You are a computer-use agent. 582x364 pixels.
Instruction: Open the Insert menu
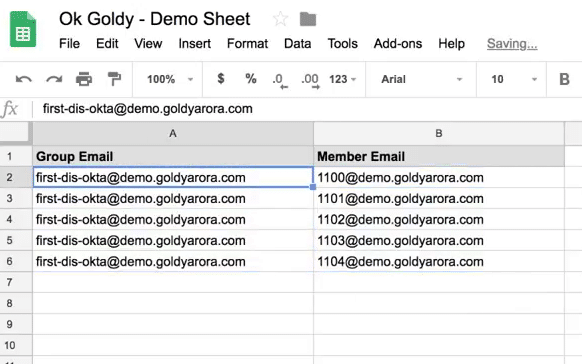point(194,44)
